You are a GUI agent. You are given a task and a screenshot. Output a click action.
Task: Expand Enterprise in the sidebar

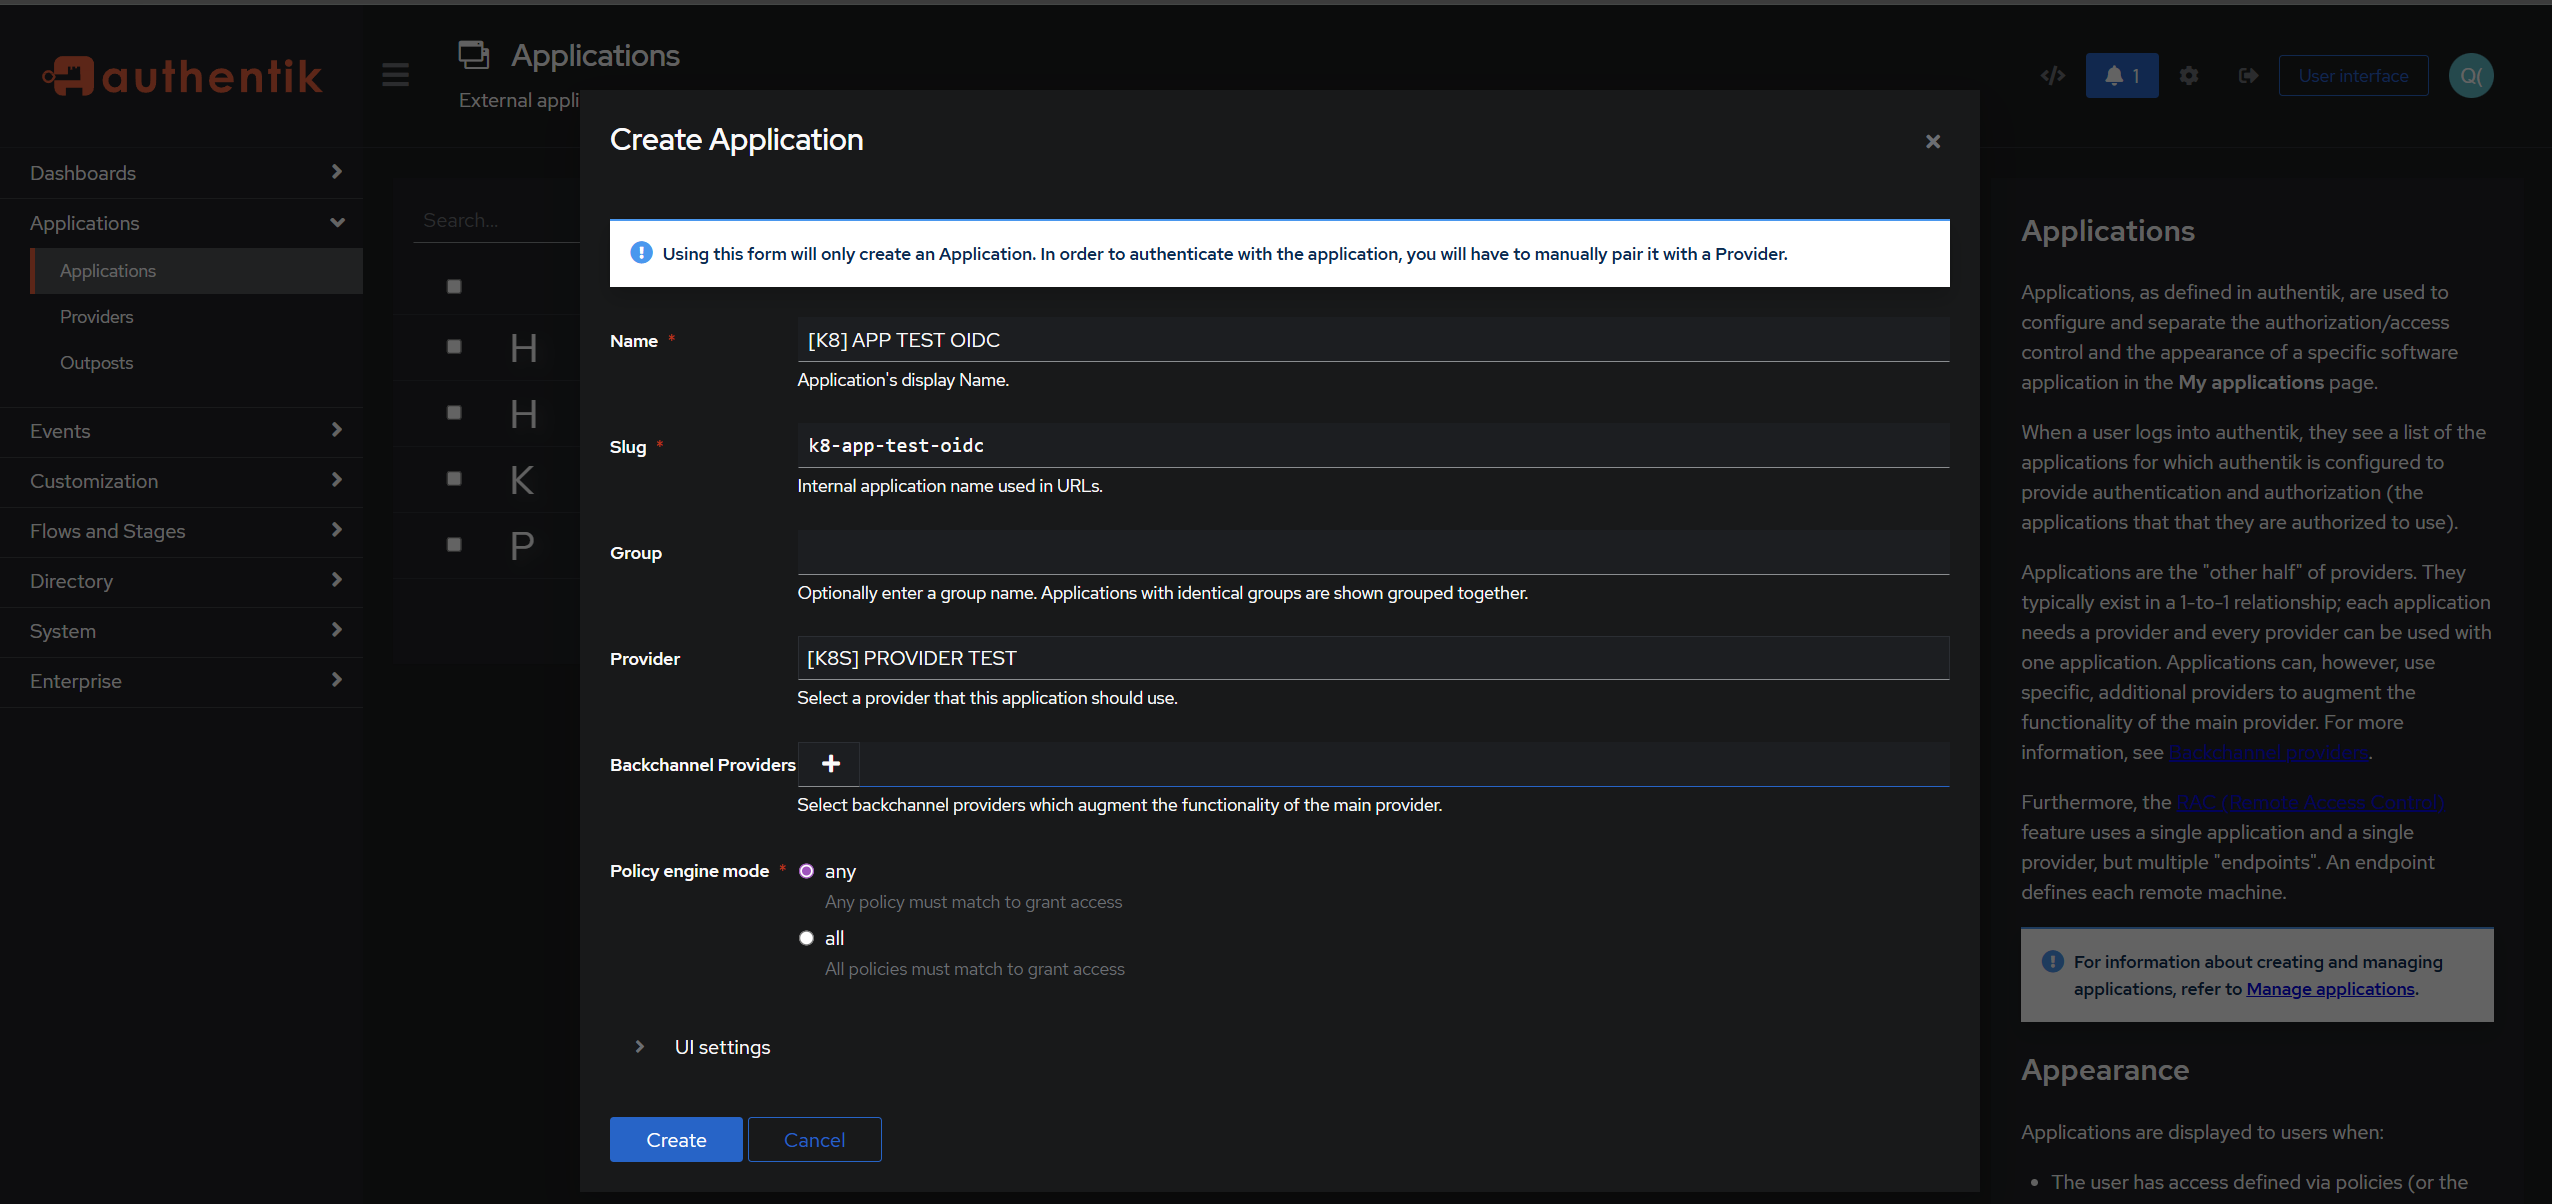click(x=182, y=681)
